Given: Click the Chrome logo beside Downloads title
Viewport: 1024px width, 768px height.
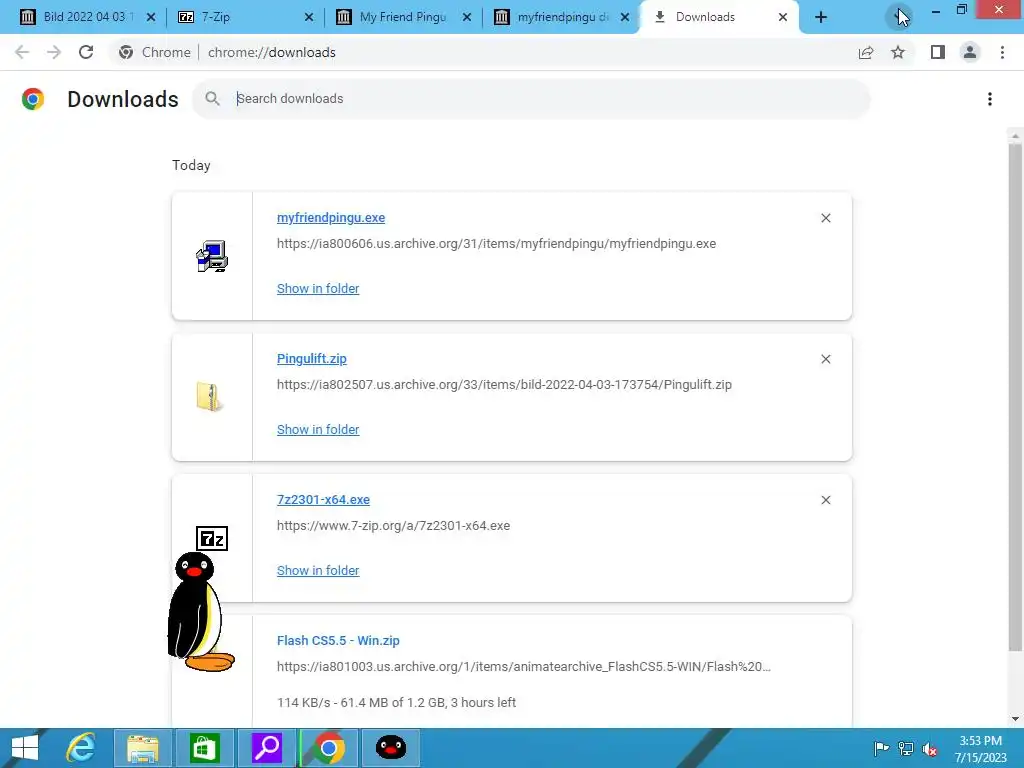Looking at the screenshot, I should (33, 99).
